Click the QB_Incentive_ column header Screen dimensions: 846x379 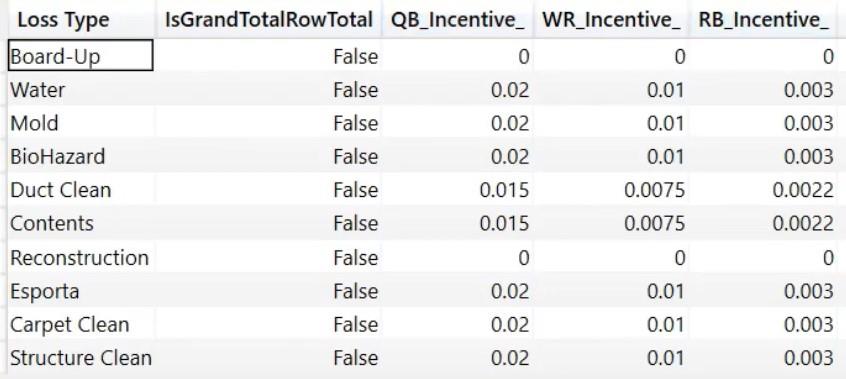458,20
